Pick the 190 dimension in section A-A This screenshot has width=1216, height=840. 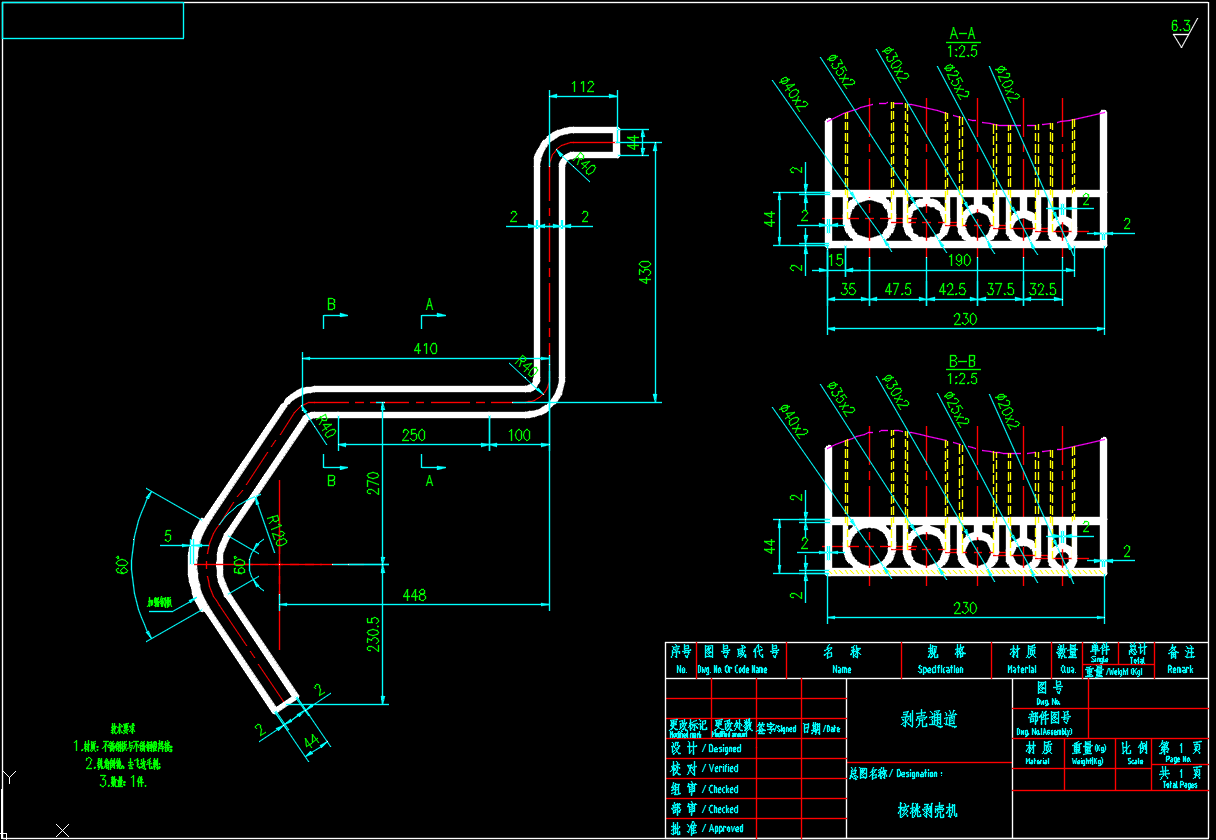959,260
